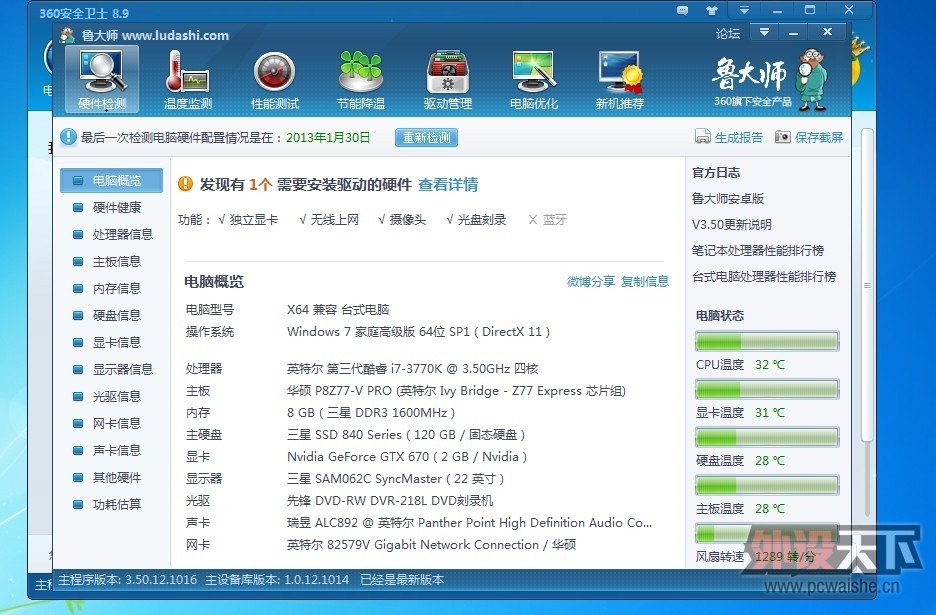
Task: Click the X 蓝牙 feature label
Action: coord(547,220)
